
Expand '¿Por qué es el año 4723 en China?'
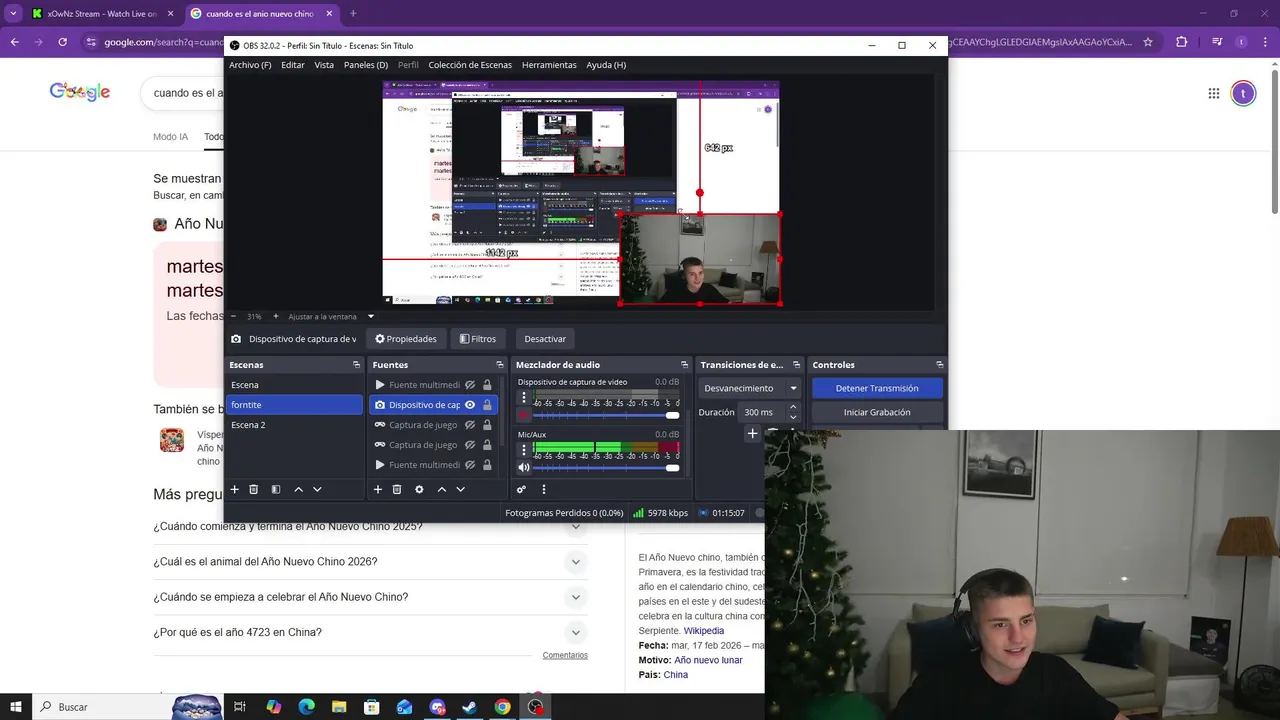click(575, 632)
